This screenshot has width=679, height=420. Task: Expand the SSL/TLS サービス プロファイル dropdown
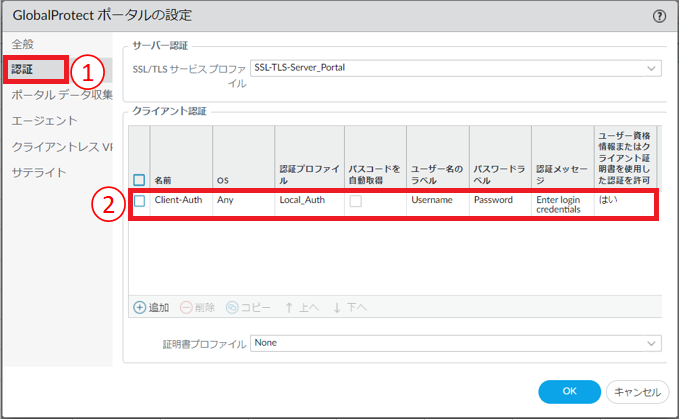tap(652, 68)
